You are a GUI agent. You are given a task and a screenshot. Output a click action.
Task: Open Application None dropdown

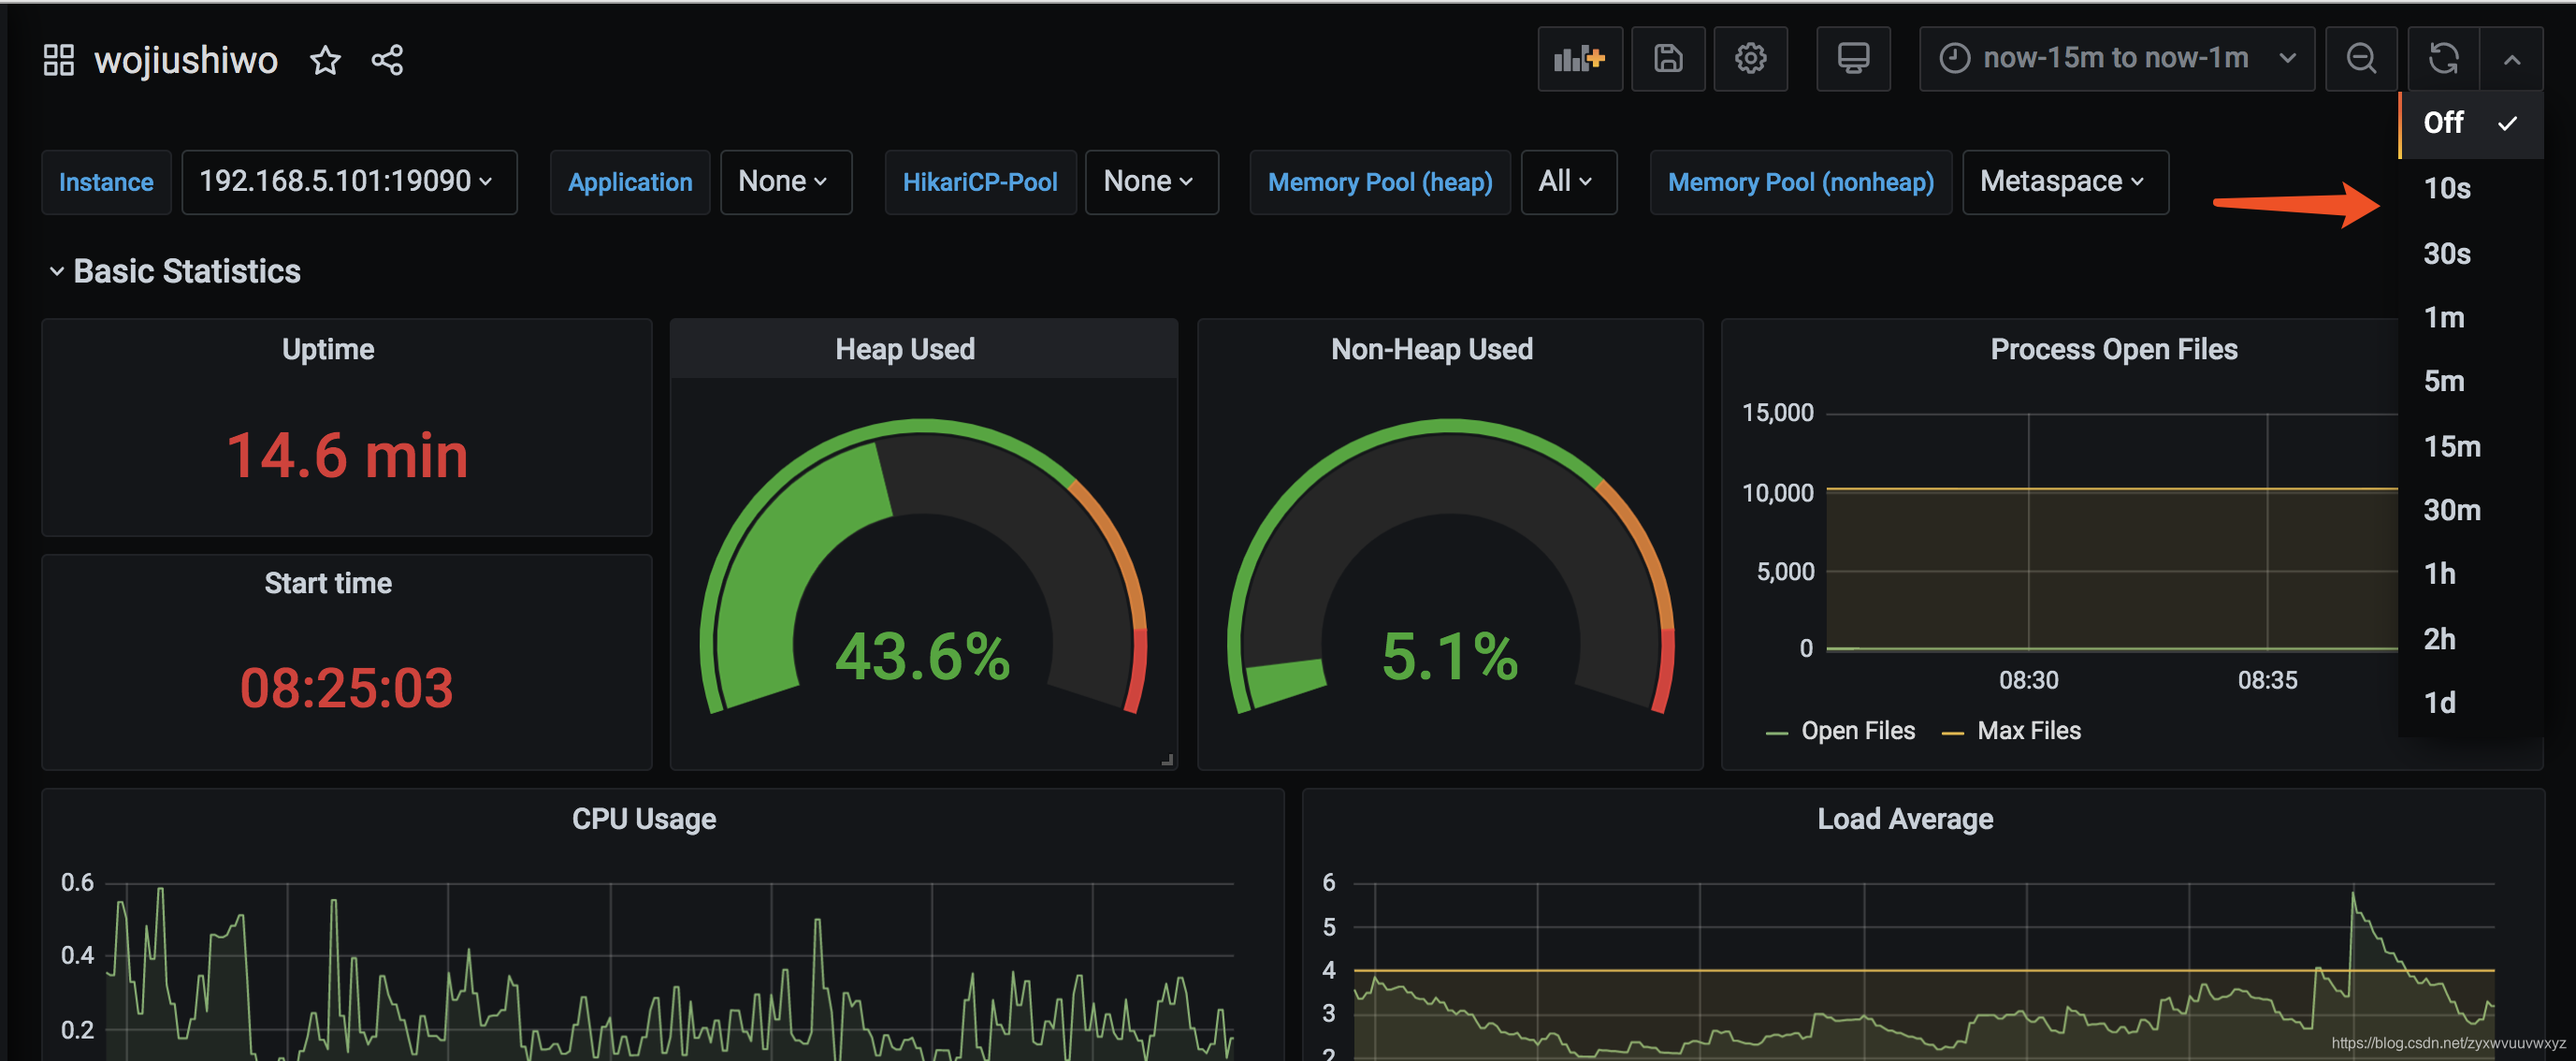pos(785,182)
